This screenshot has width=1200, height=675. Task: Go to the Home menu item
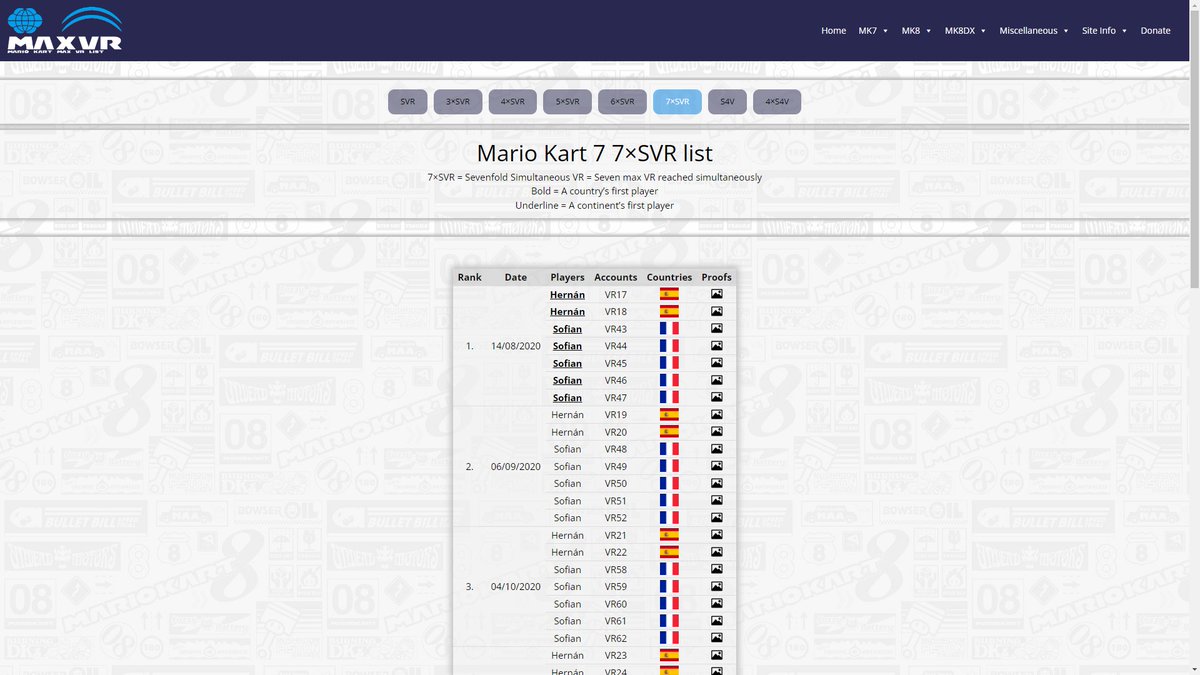pos(833,30)
